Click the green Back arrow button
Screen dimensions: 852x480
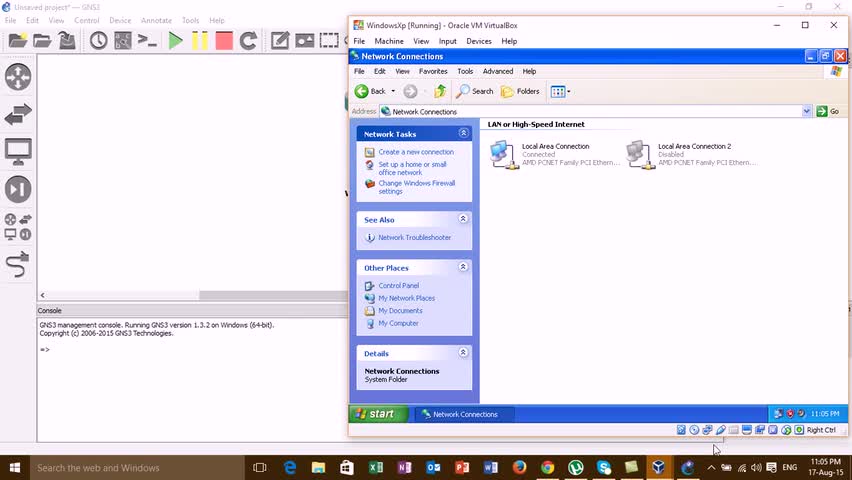tap(362, 91)
